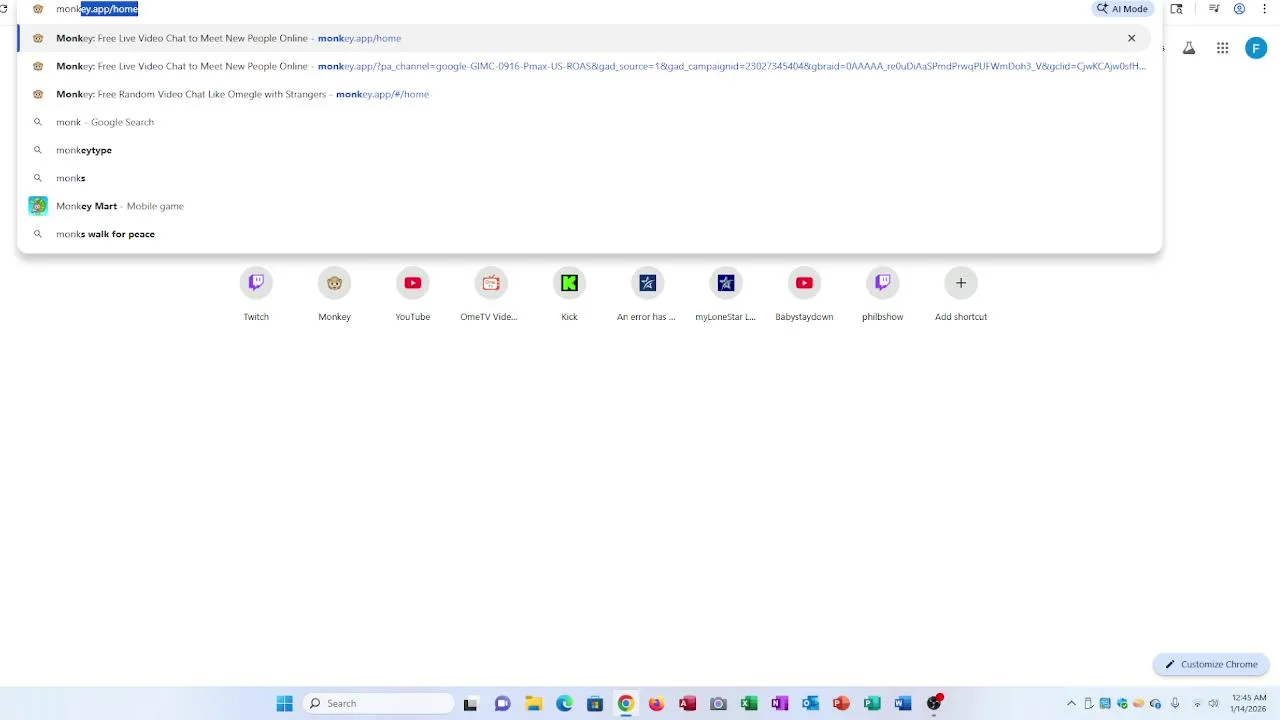
Task: Open File Explorer from the taskbar
Action: point(533,703)
